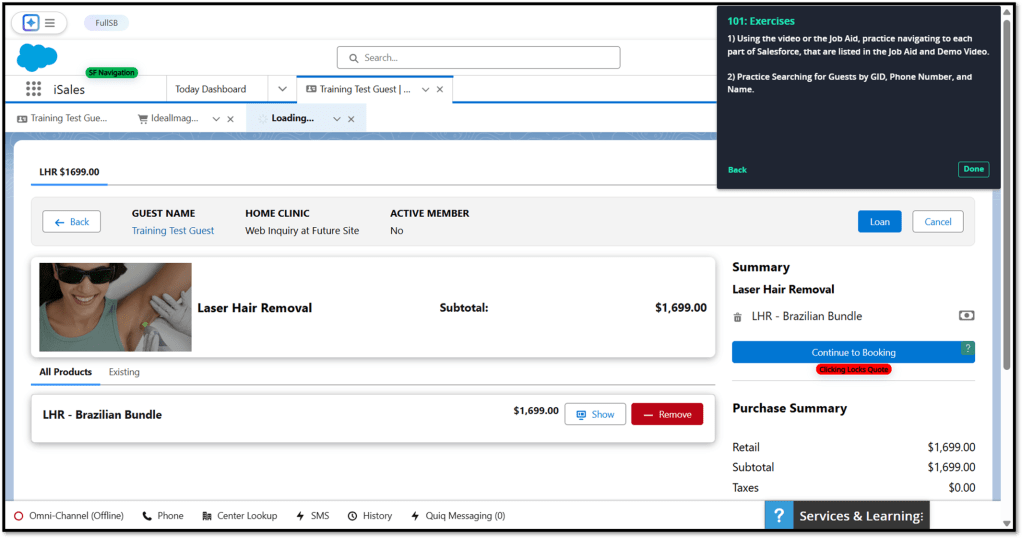Delete LHR - Brazilian Bundle via trash icon
Image resolution: width=1022 pixels, height=538 pixels.
pyautogui.click(x=738, y=317)
